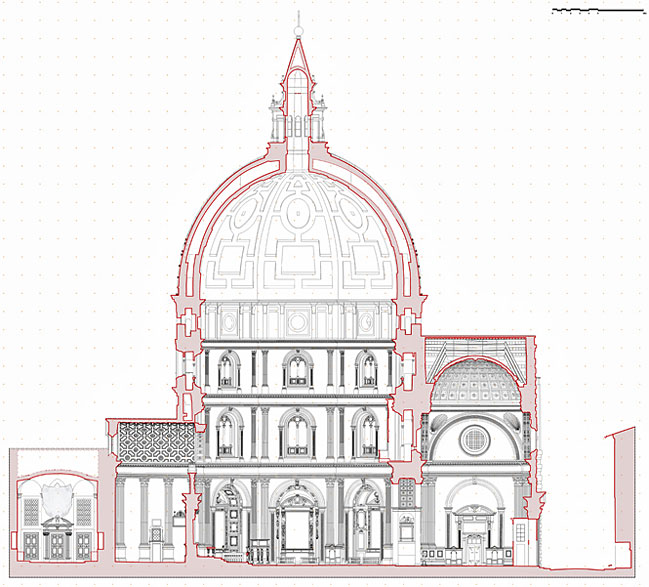Select the upper tier right arched window
This screenshot has width=649, height=587.
click(367, 371)
